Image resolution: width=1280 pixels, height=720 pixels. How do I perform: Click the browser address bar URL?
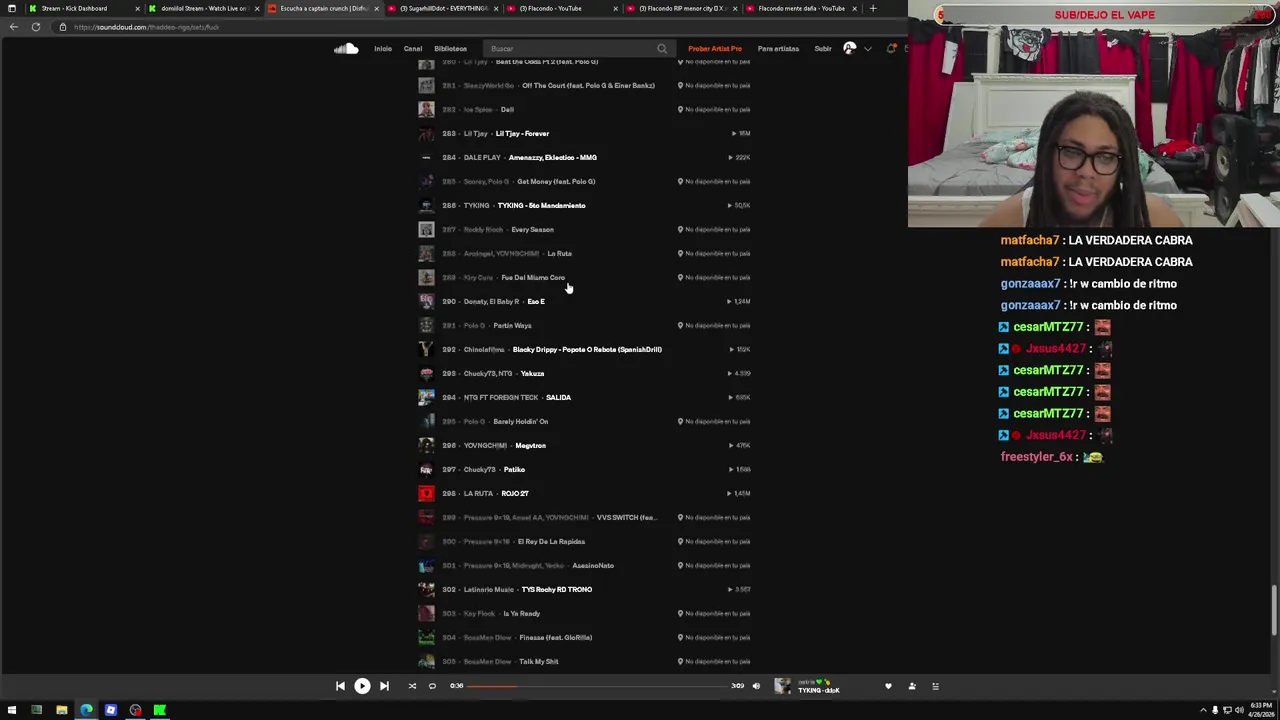[146, 27]
